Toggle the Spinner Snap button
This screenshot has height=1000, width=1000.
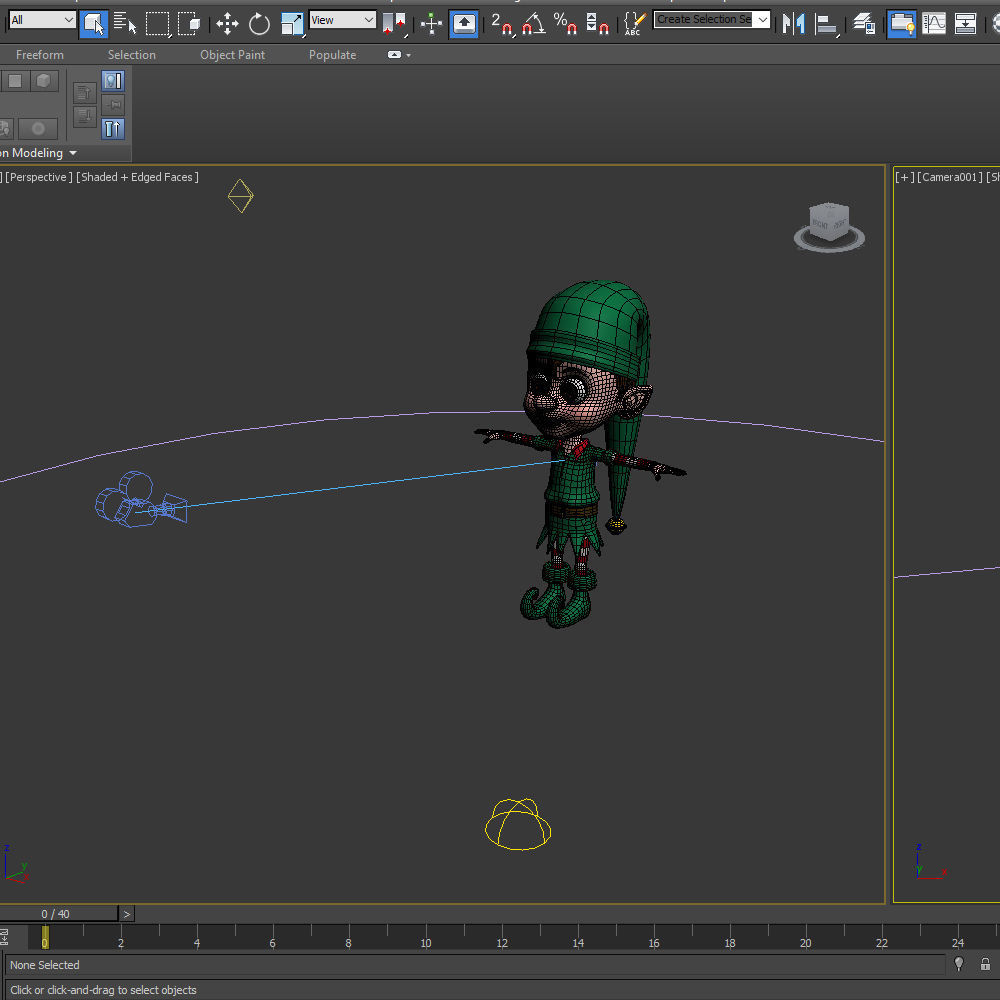pos(597,24)
